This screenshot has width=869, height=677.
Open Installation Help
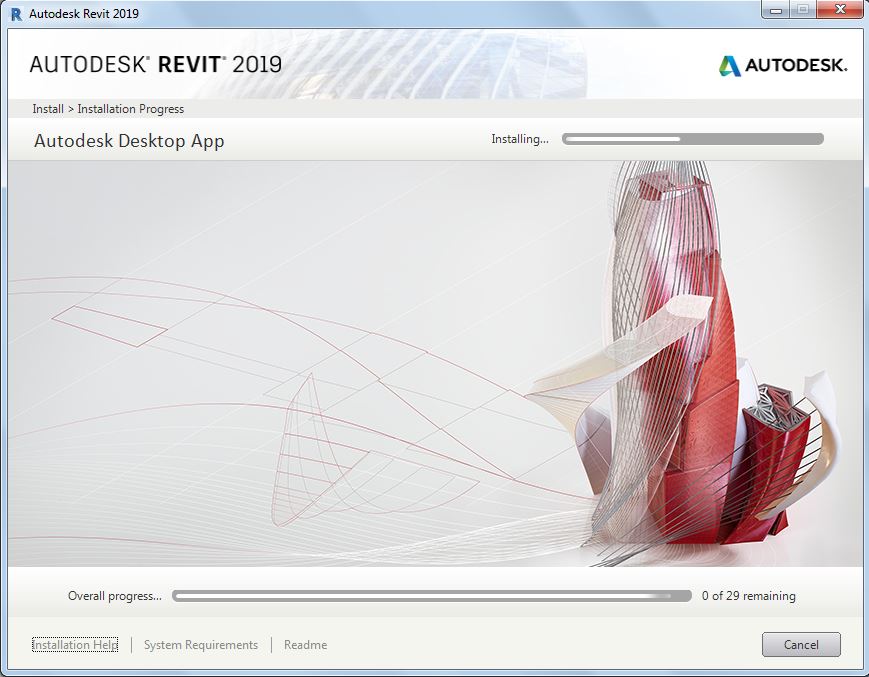74,644
